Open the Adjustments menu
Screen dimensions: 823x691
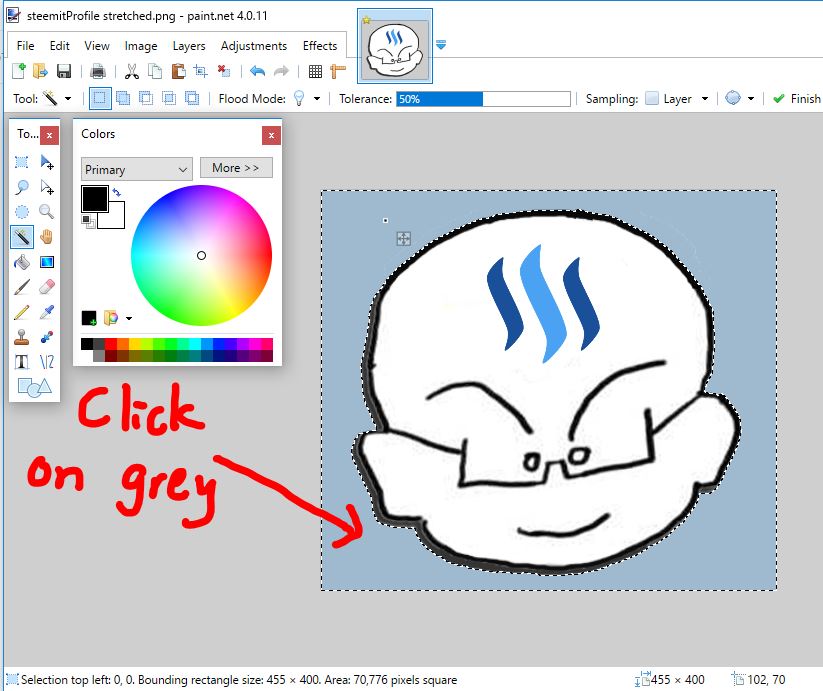tap(254, 46)
